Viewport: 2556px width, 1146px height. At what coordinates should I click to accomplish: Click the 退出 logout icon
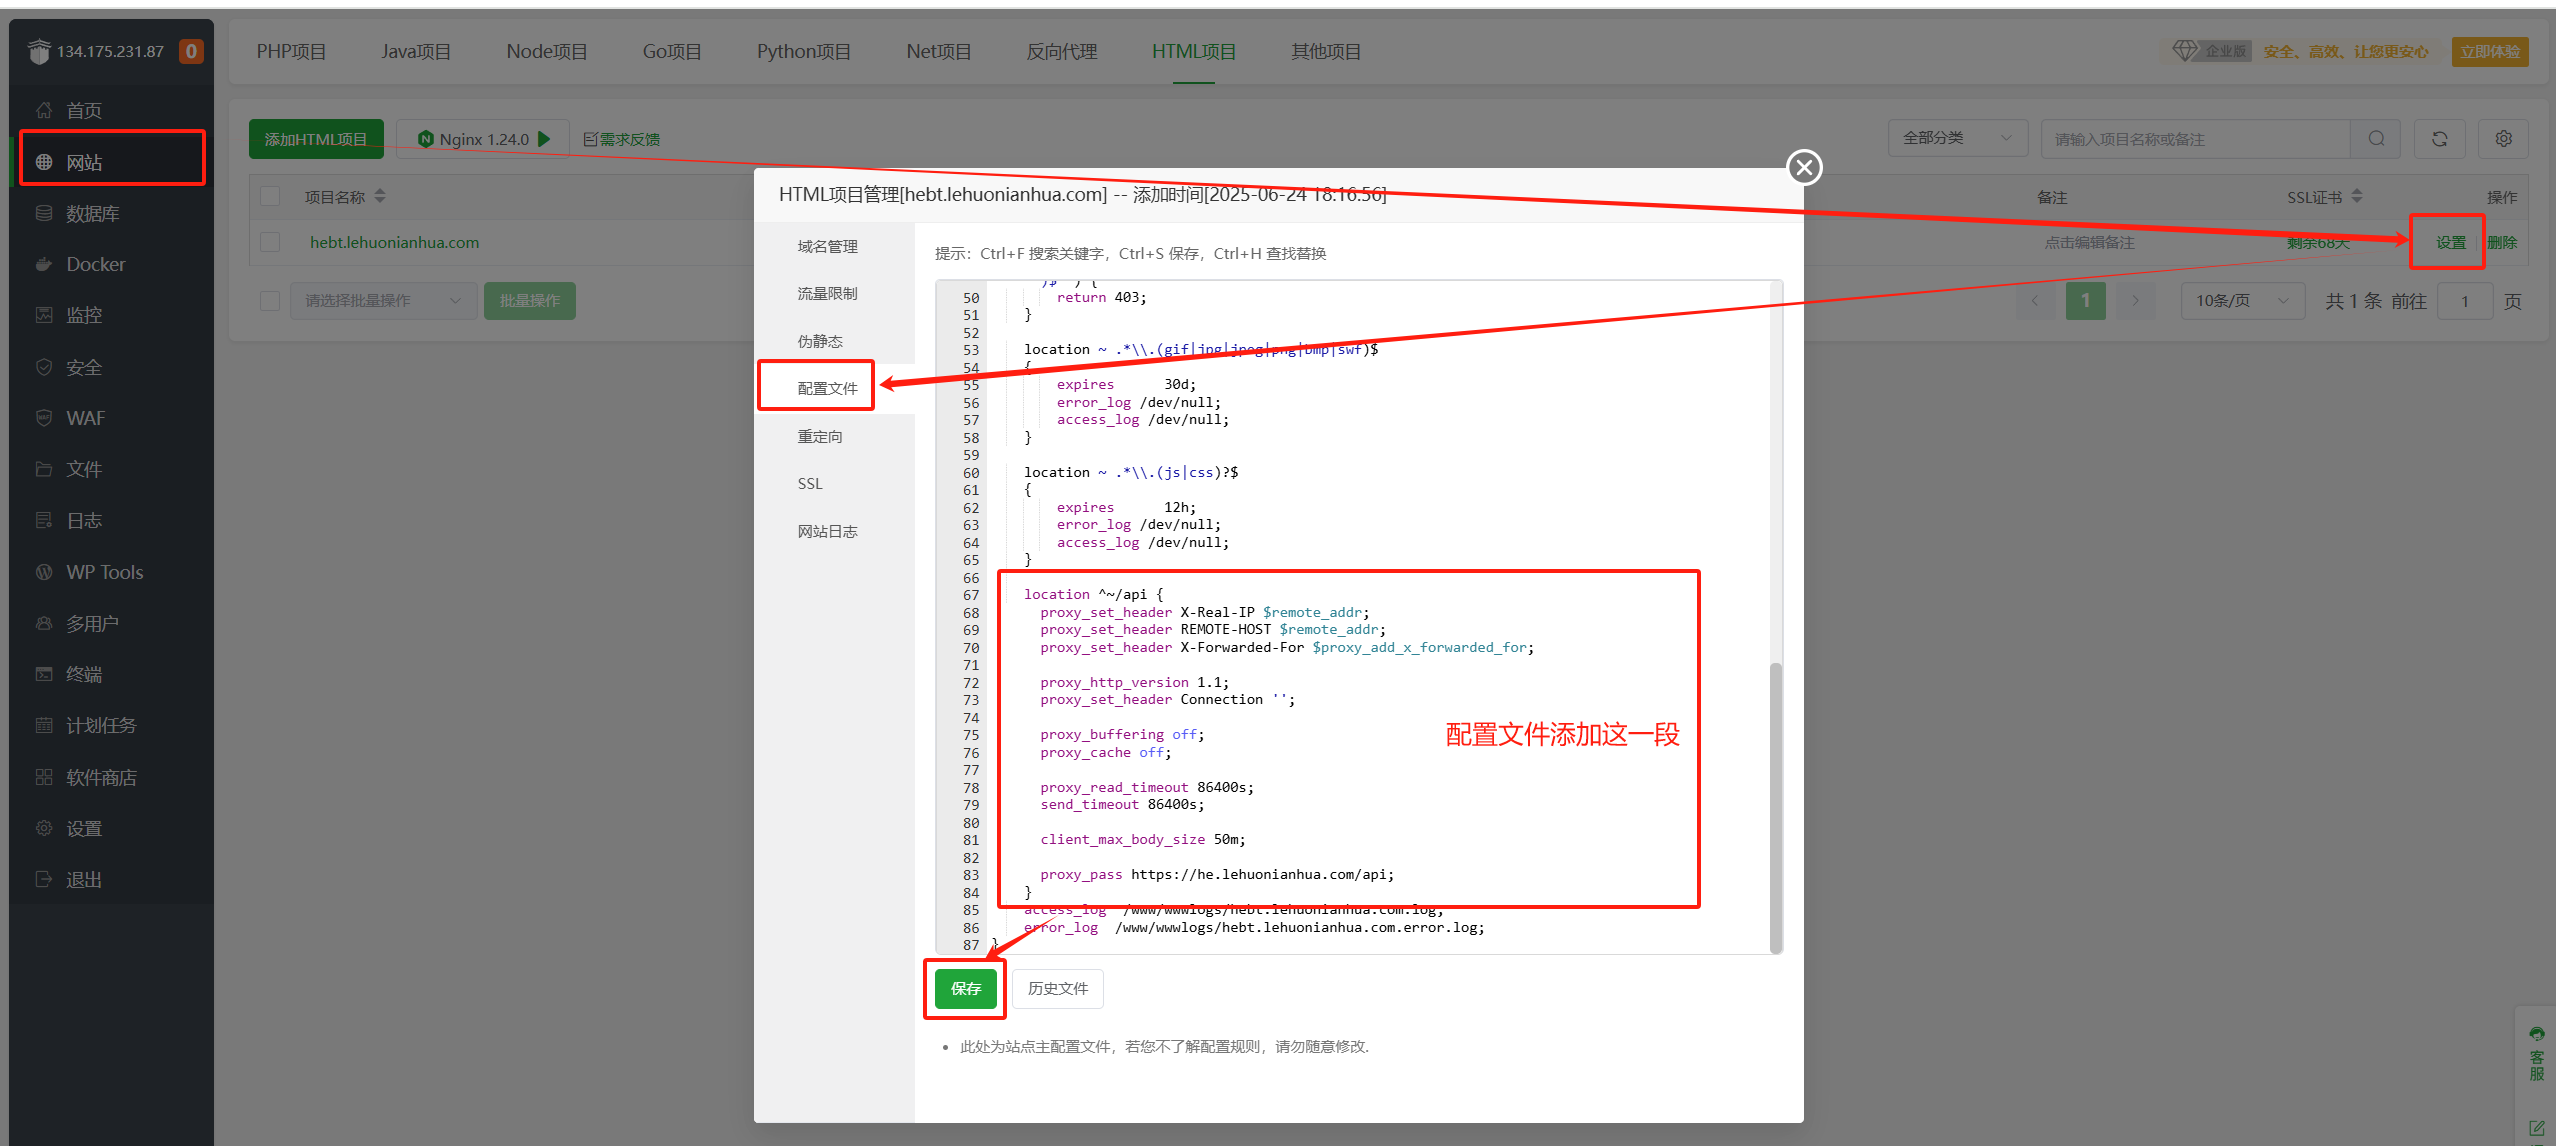[x=44, y=879]
